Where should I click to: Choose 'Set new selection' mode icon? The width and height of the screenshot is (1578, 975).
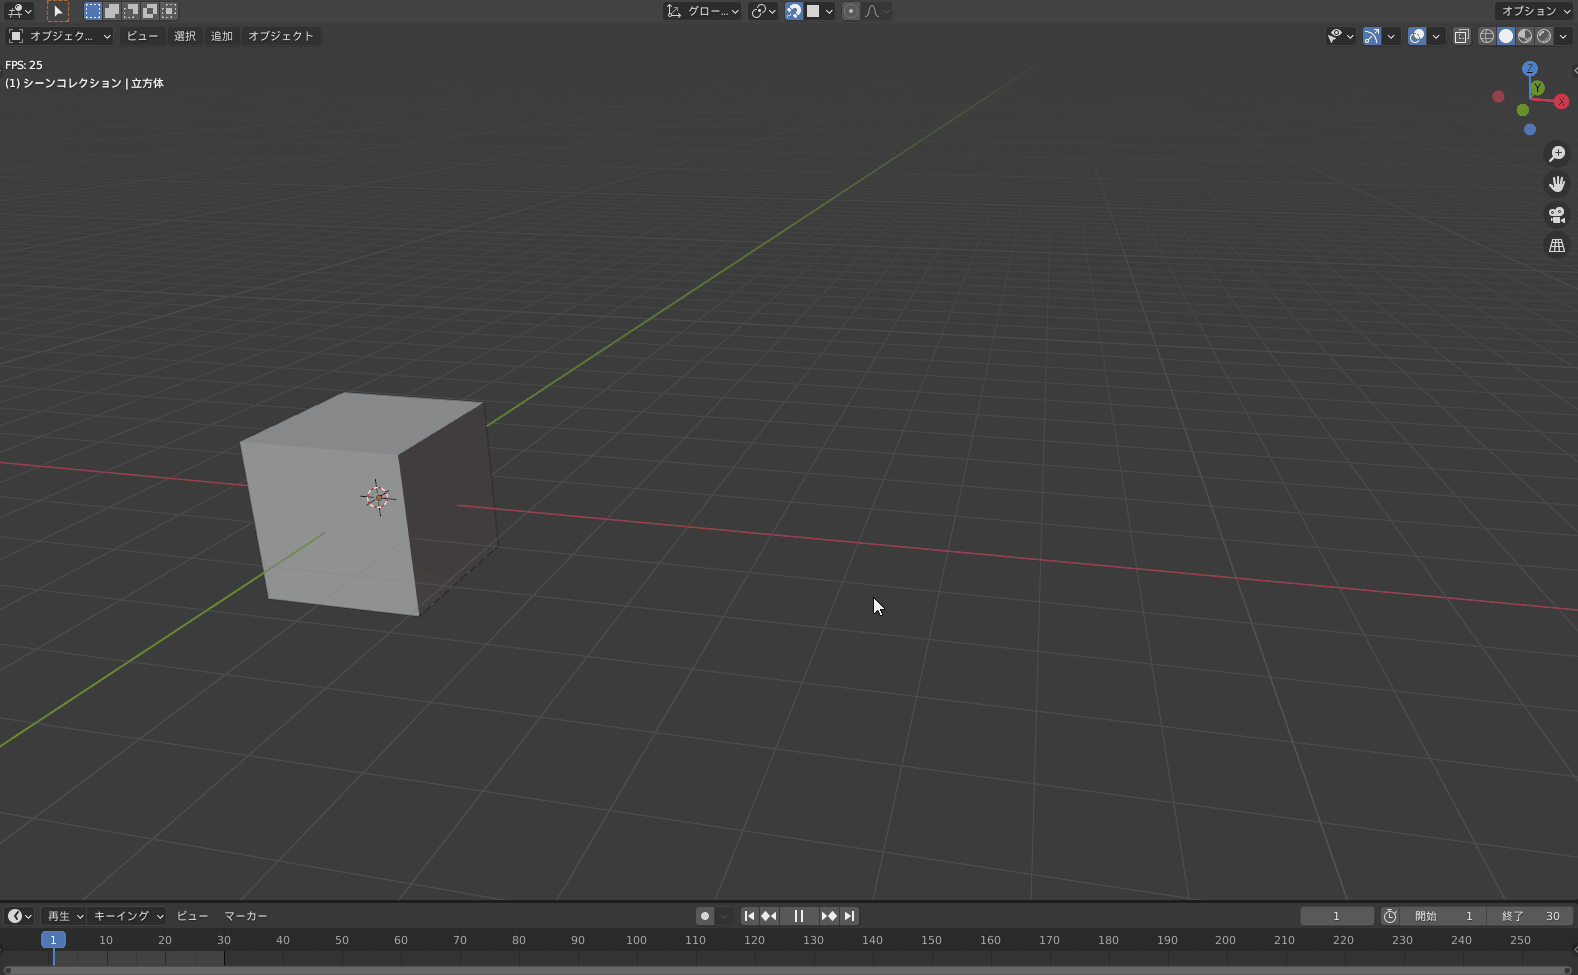(93, 11)
